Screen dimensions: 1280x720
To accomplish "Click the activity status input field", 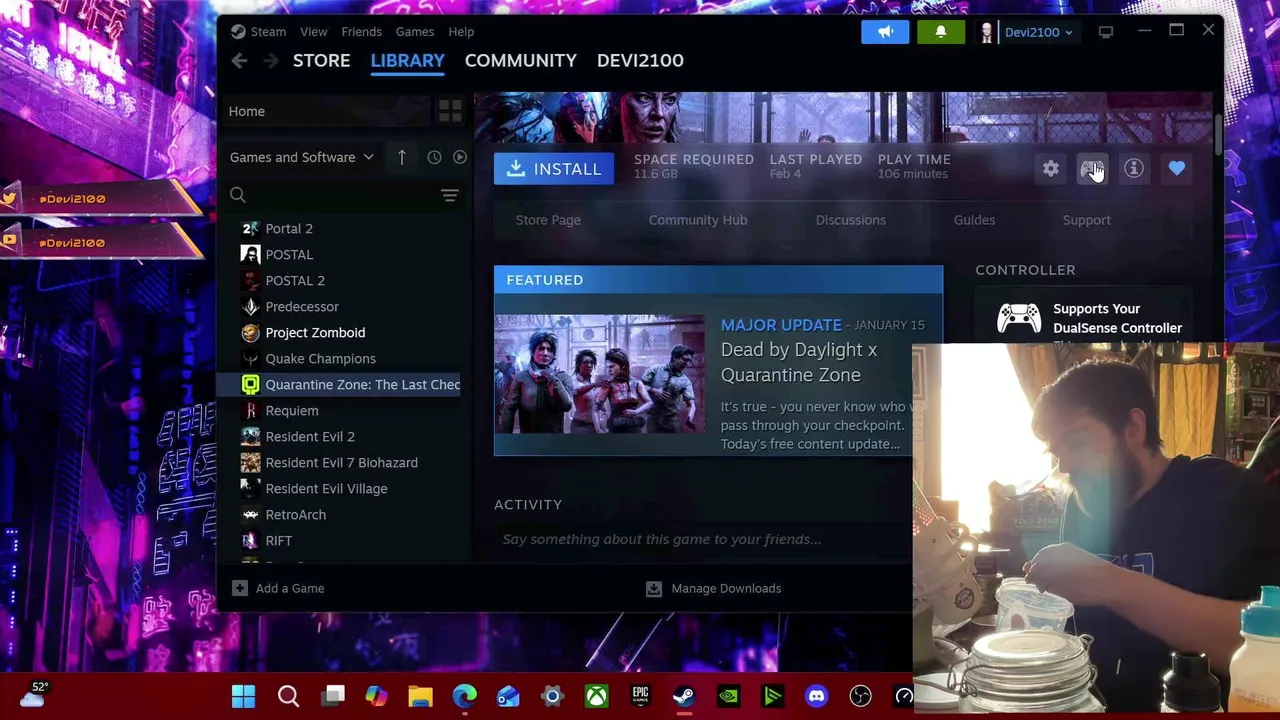I will click(x=703, y=539).
